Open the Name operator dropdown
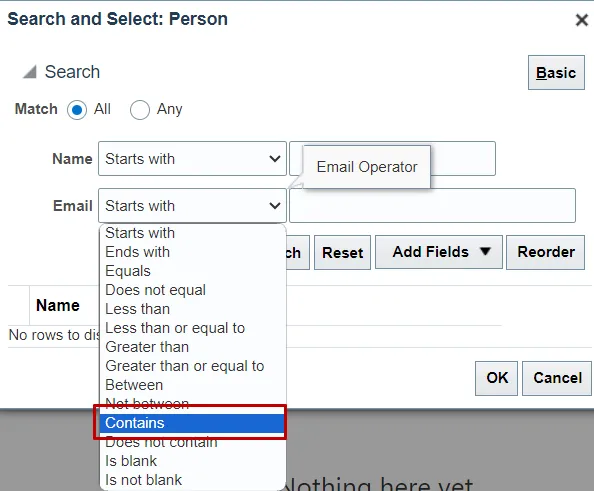The image size is (594, 491). tap(192, 159)
